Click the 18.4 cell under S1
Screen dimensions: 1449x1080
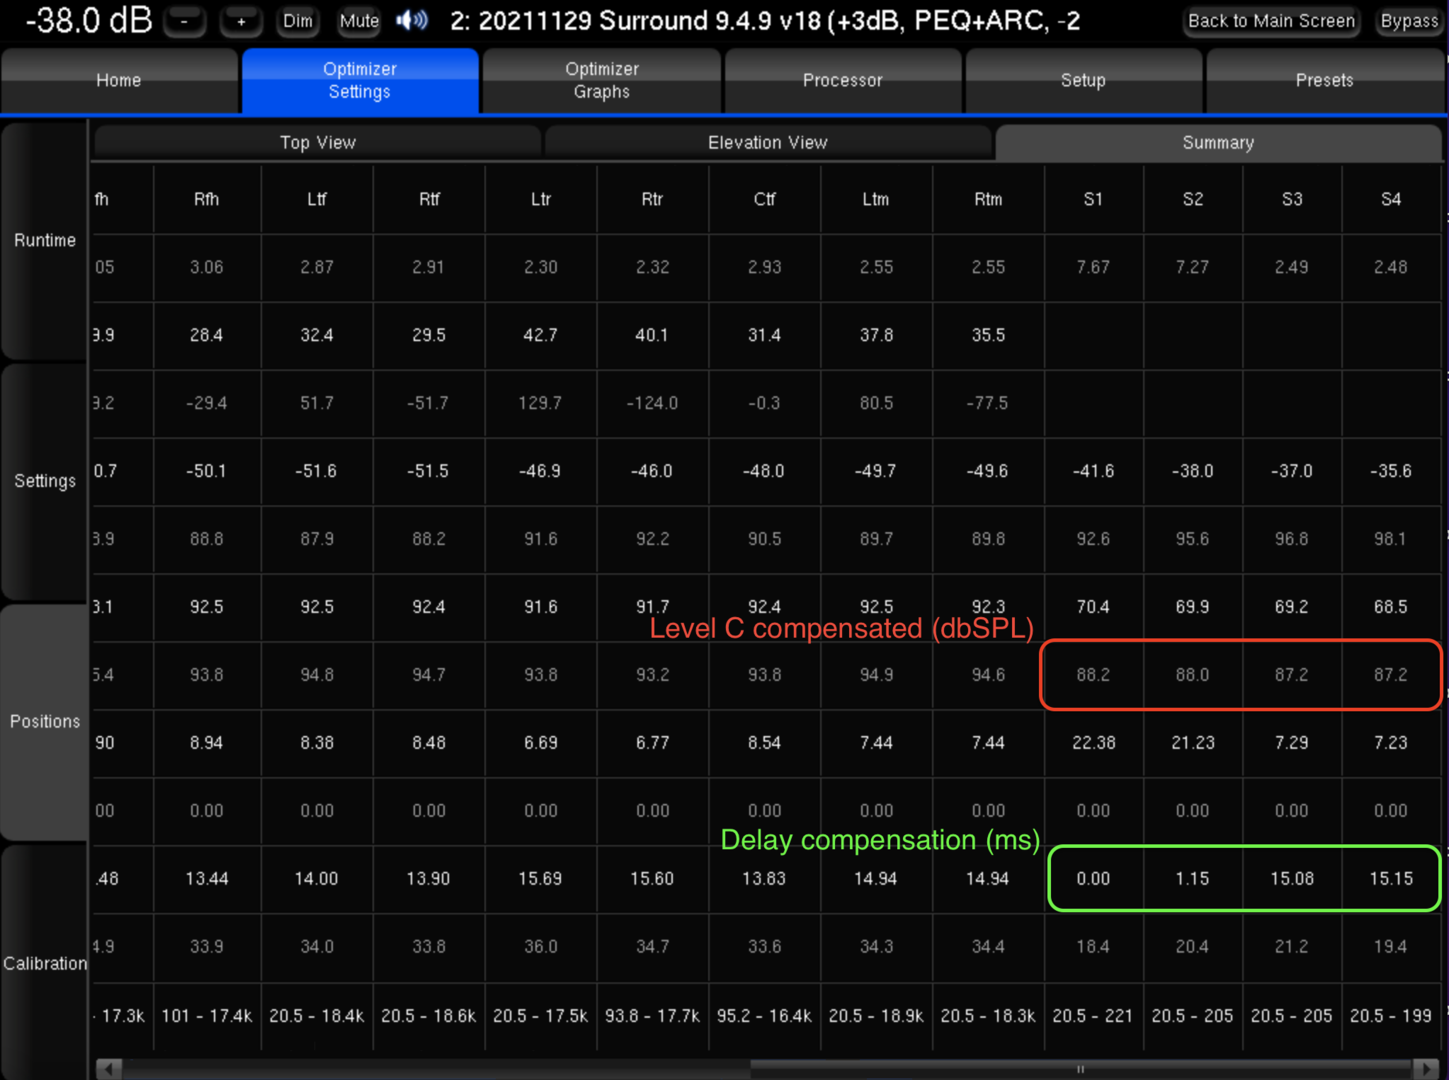(x=1093, y=946)
